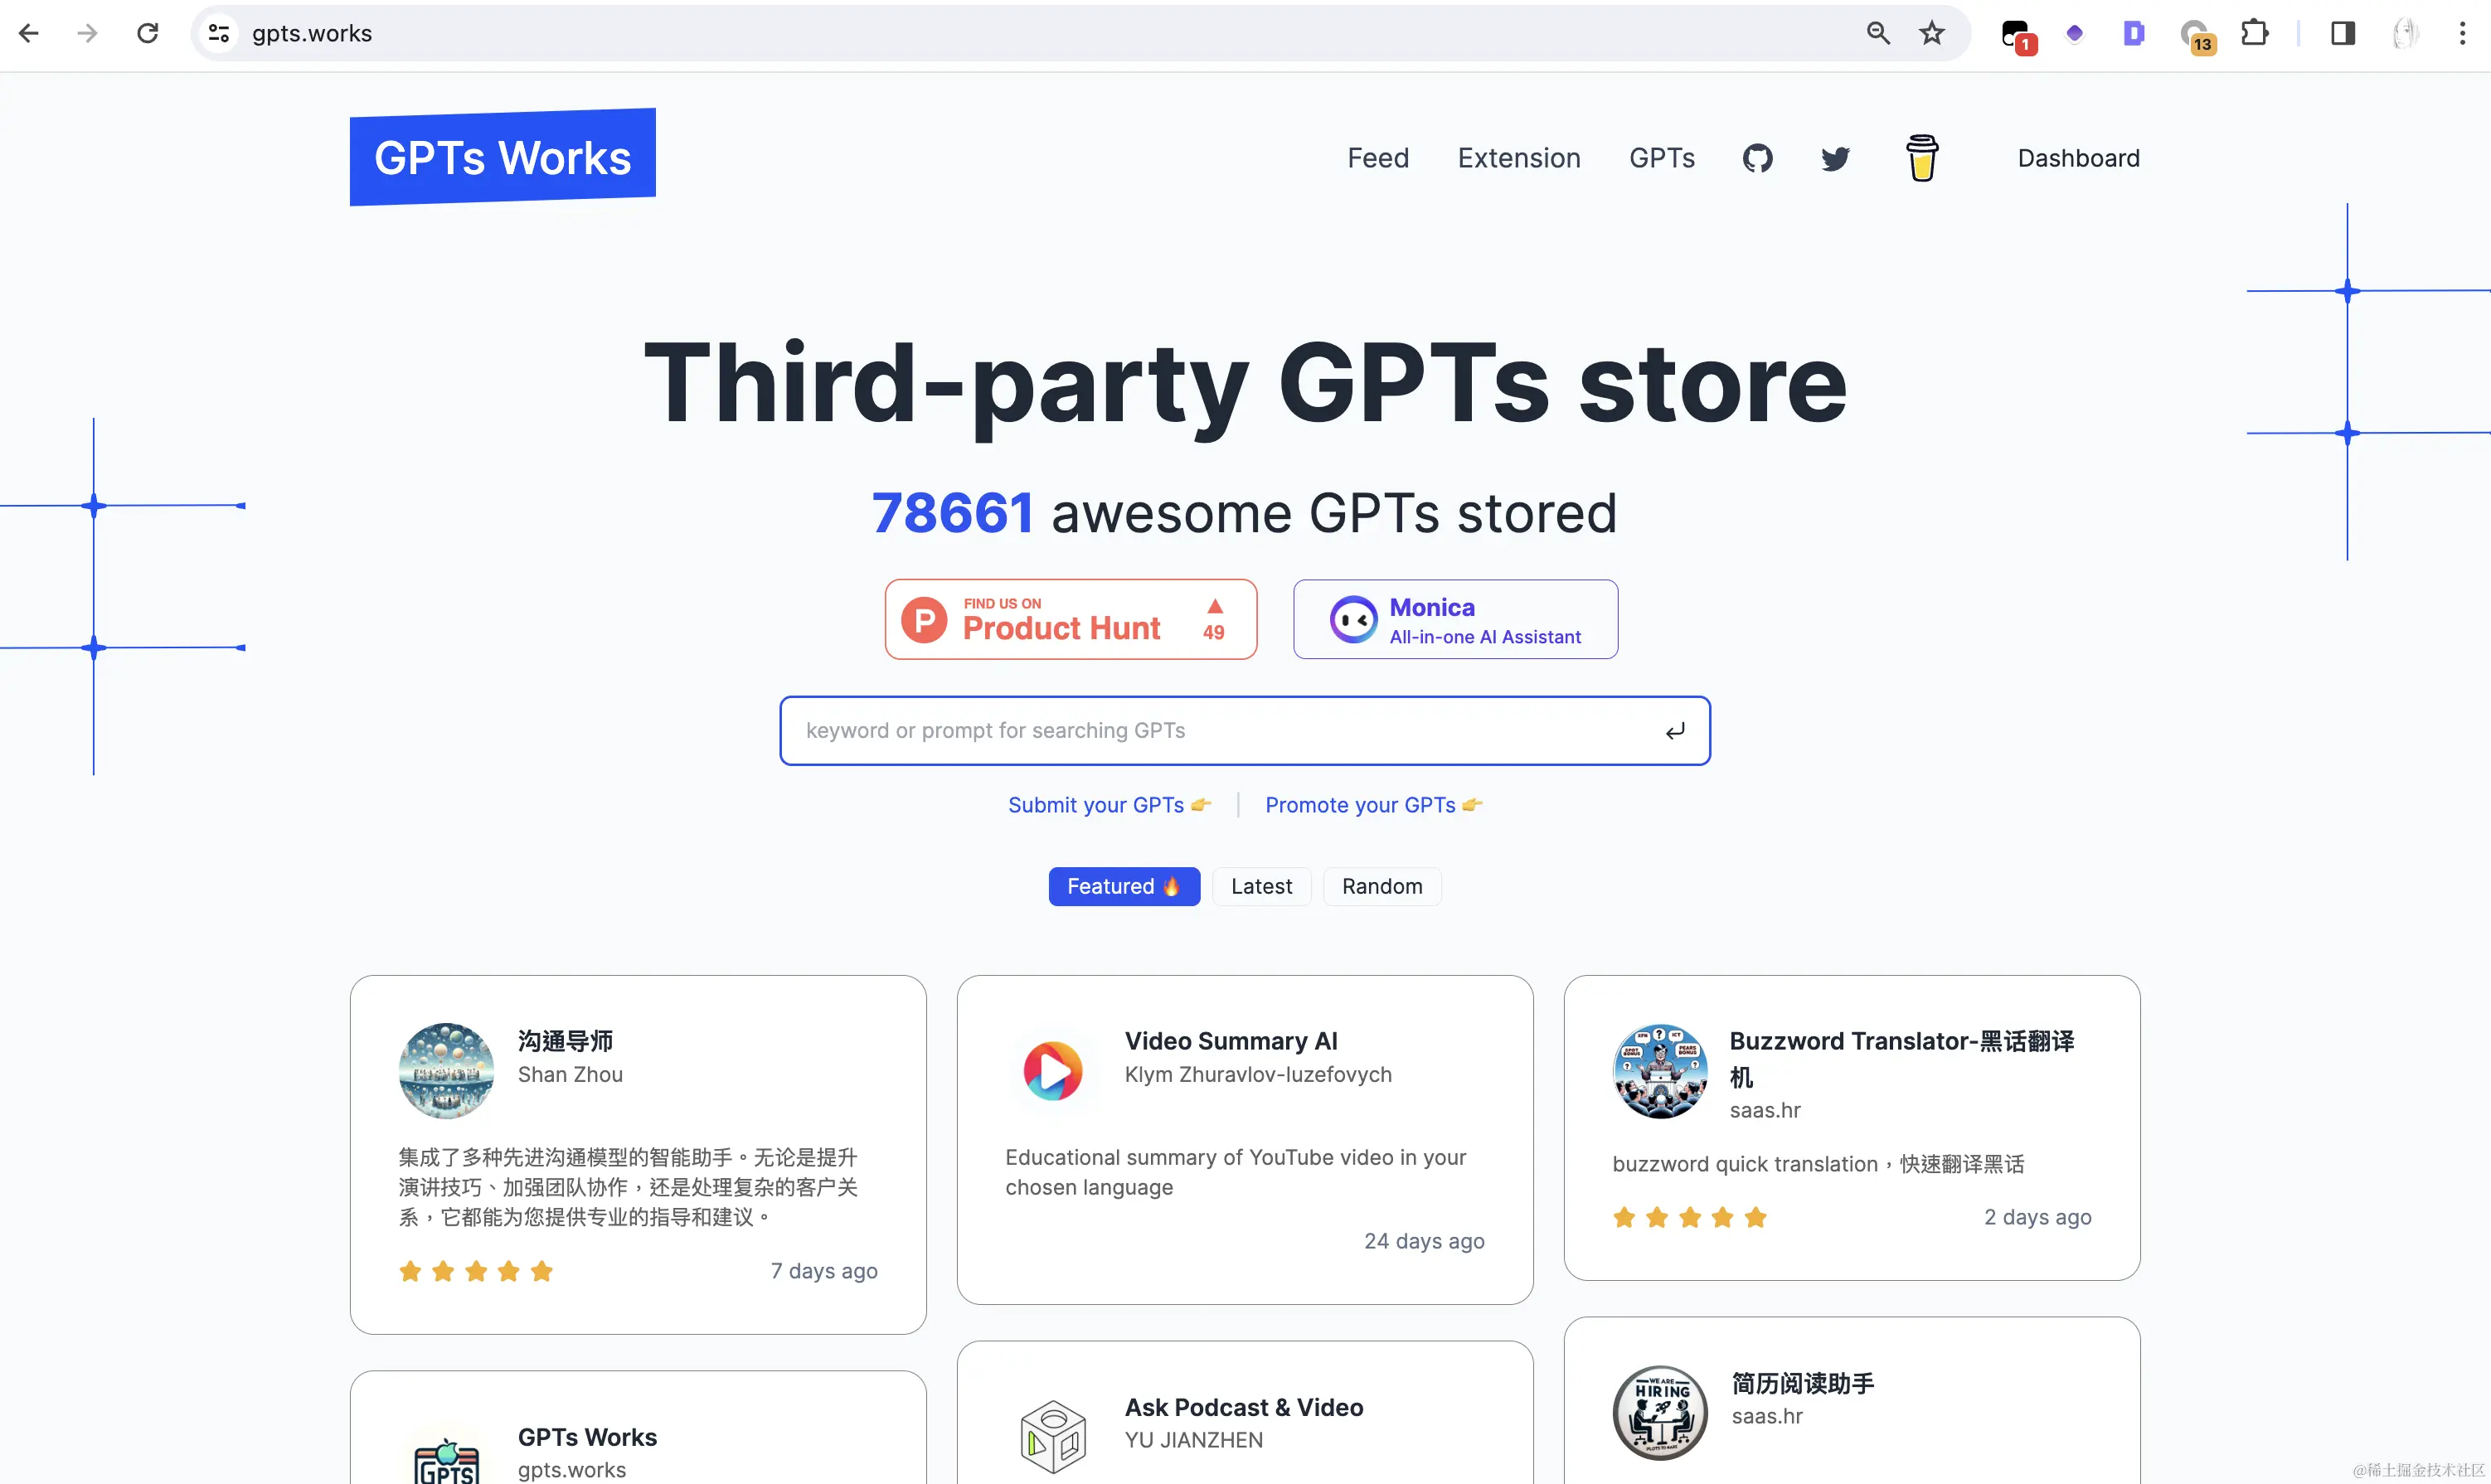Reload the page
The width and height of the screenshot is (2491, 1484).
[148, 33]
